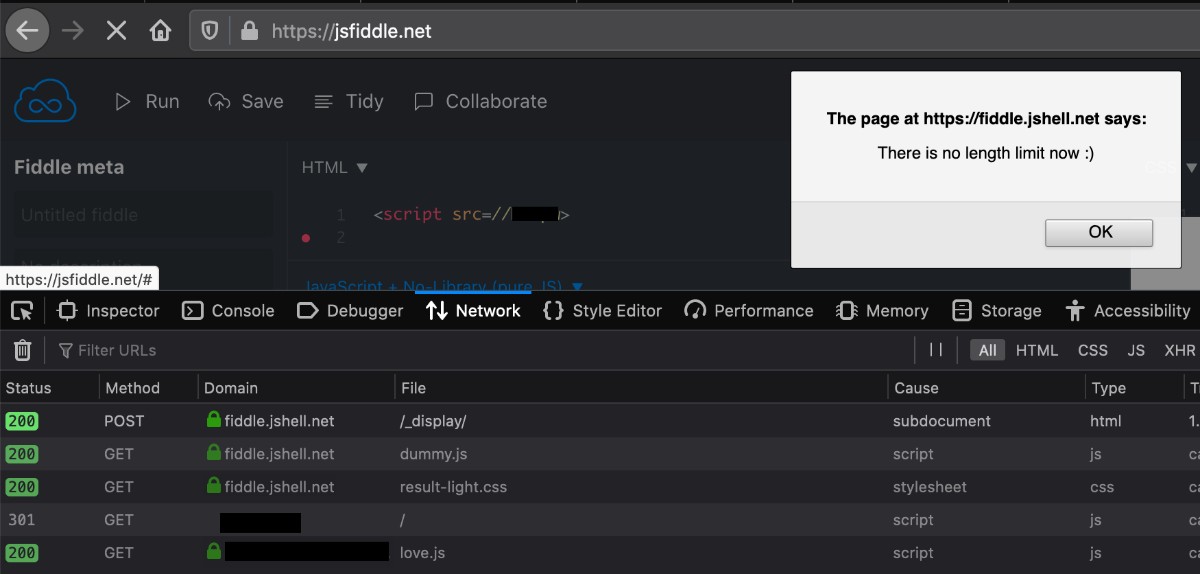Go to browser home page icon
1200x574 pixels.
160,31
